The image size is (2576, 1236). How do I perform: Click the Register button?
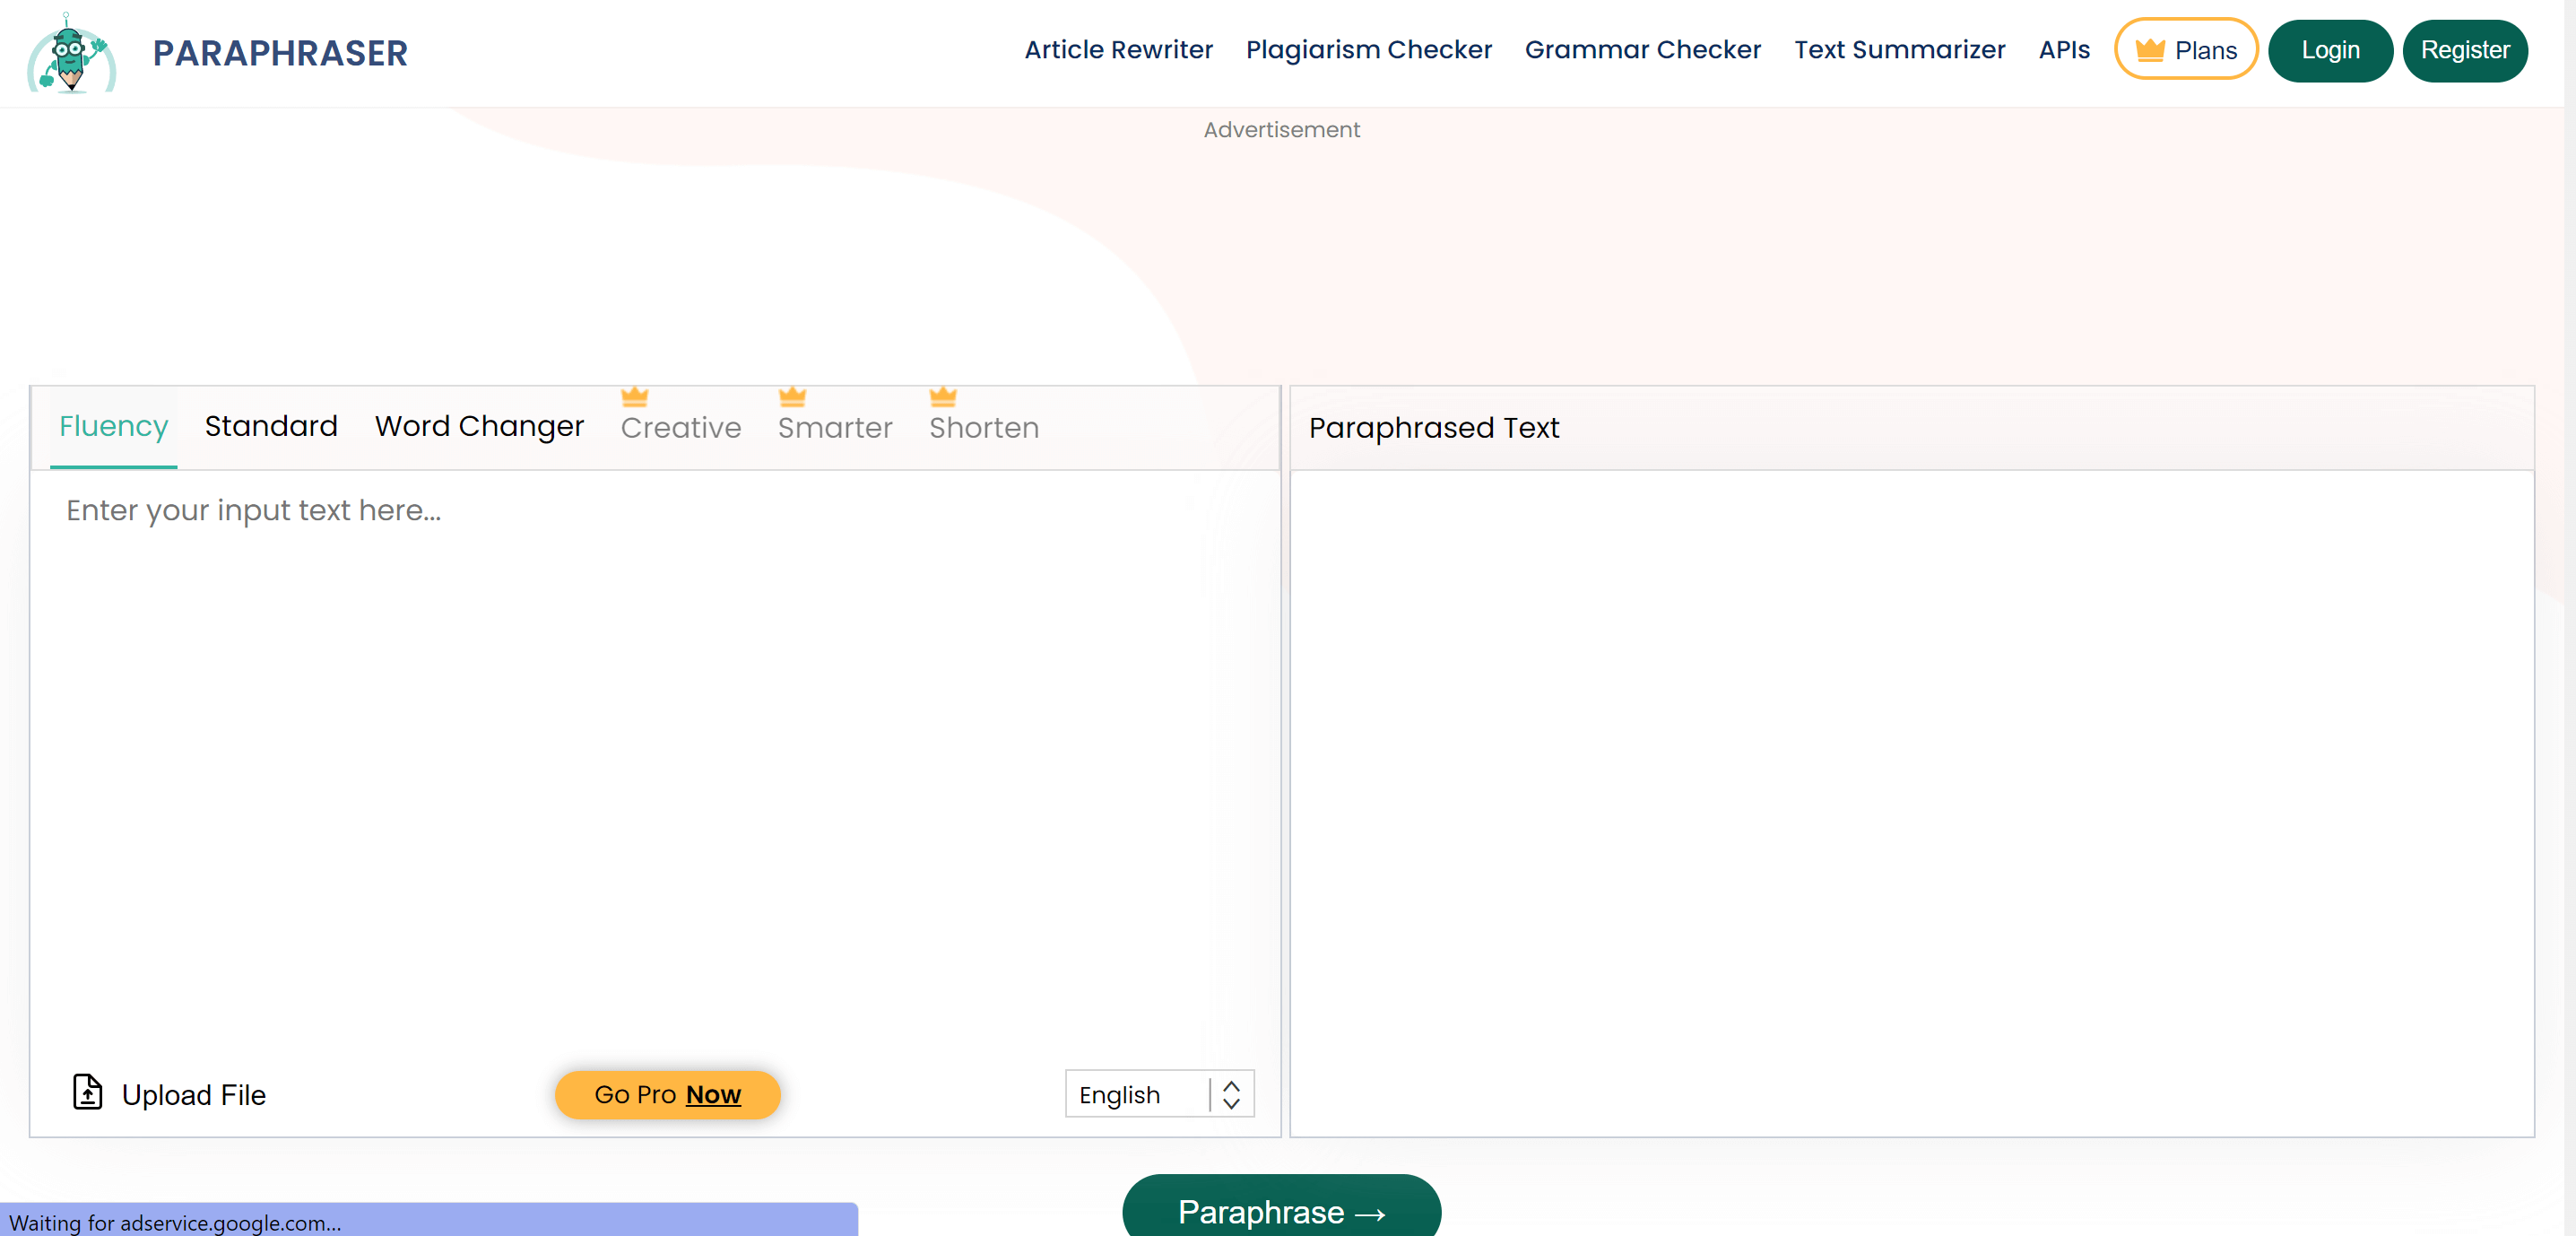(2464, 50)
